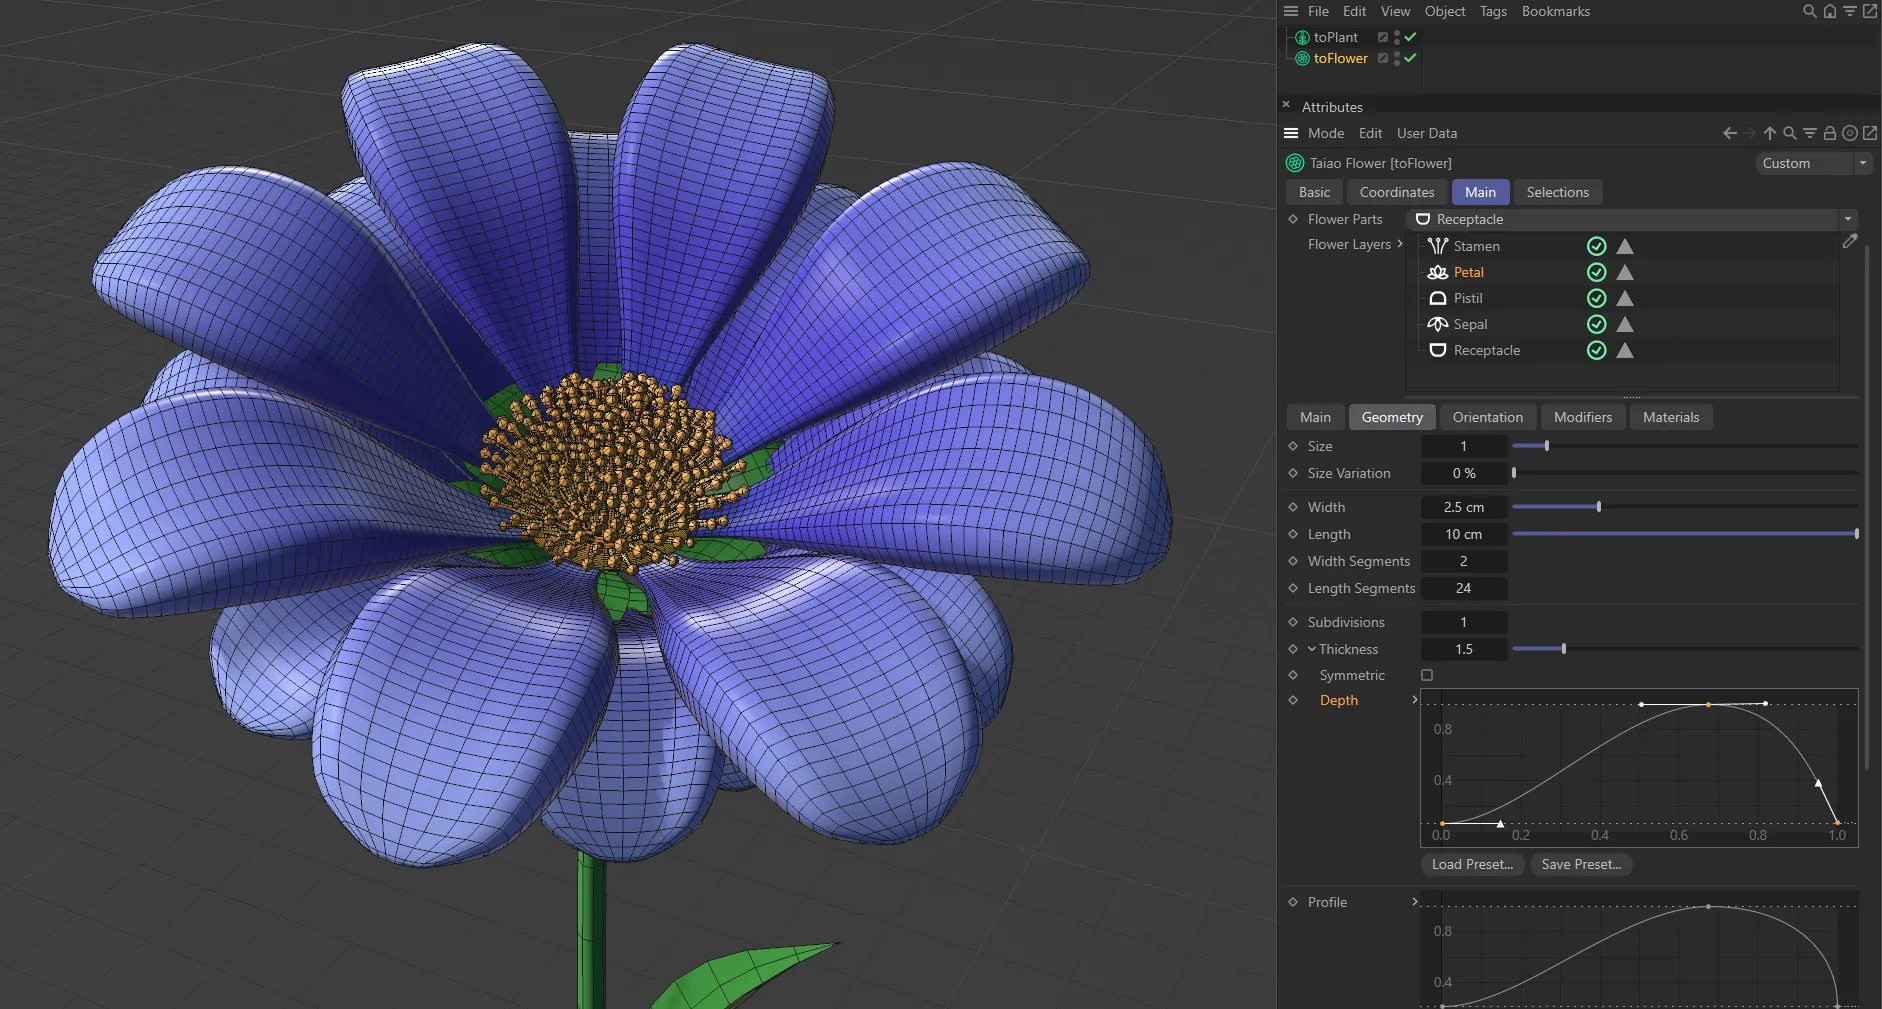1882x1009 pixels.
Task: Expand the Flower Layers arrow
Action: (x=1400, y=244)
